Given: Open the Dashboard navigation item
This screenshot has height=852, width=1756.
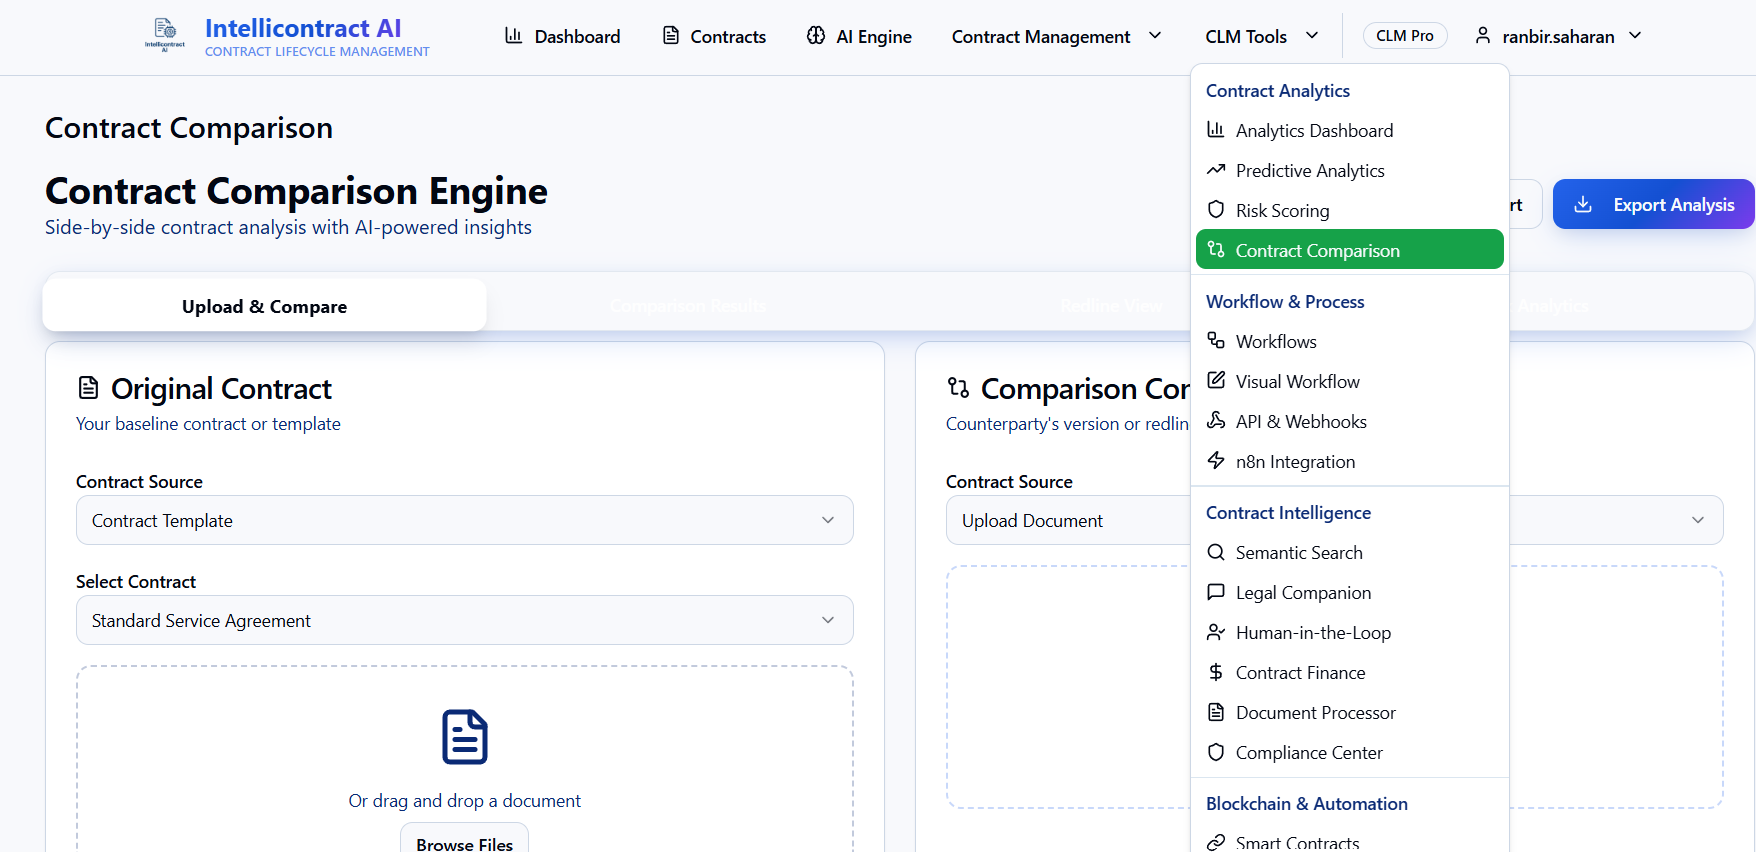Looking at the screenshot, I should click(x=563, y=36).
